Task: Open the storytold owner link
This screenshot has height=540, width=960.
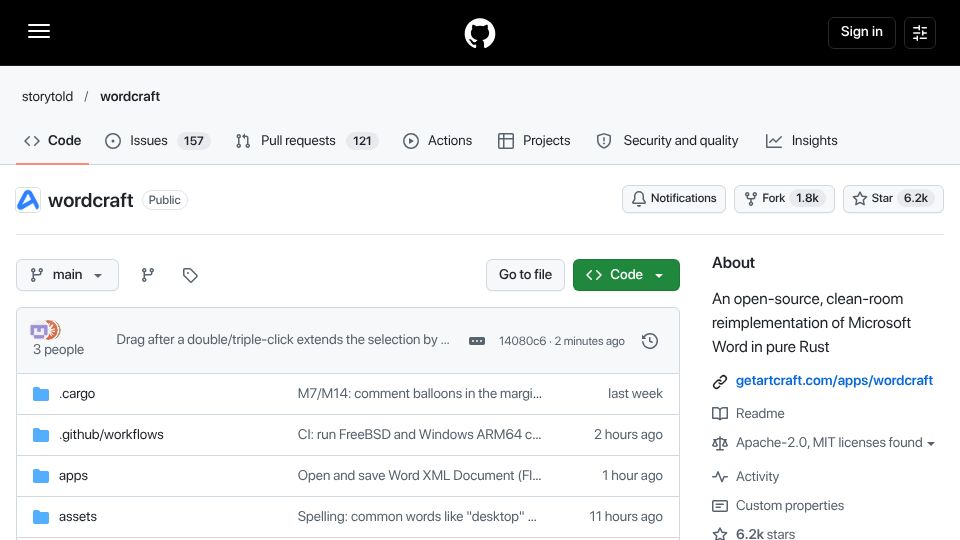Action: coord(47,97)
